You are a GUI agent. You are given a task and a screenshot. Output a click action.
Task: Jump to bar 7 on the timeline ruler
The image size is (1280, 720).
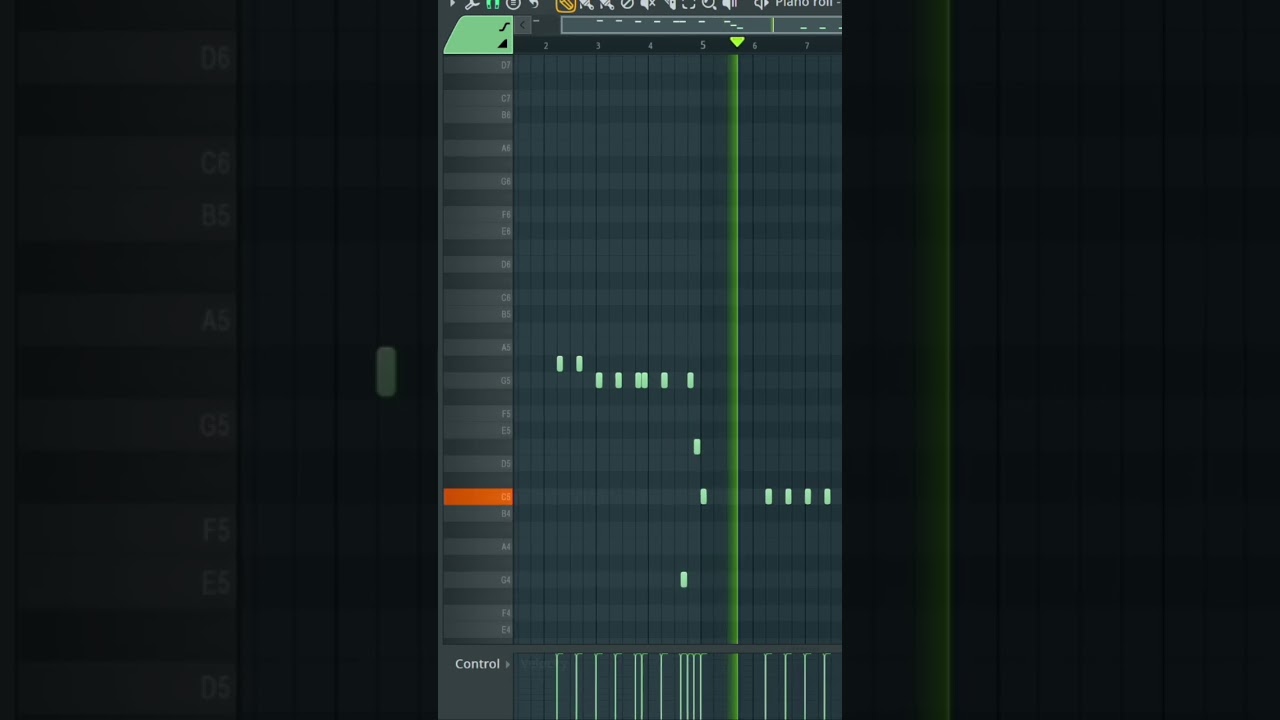pyautogui.click(x=807, y=46)
